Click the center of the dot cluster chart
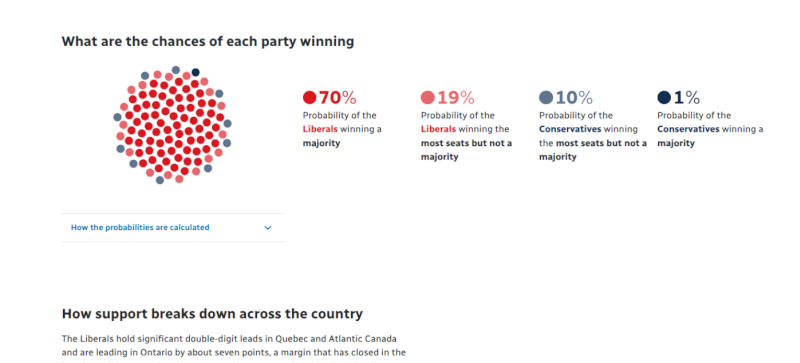Image resolution: width=800 pixels, height=363 pixels. point(172,125)
